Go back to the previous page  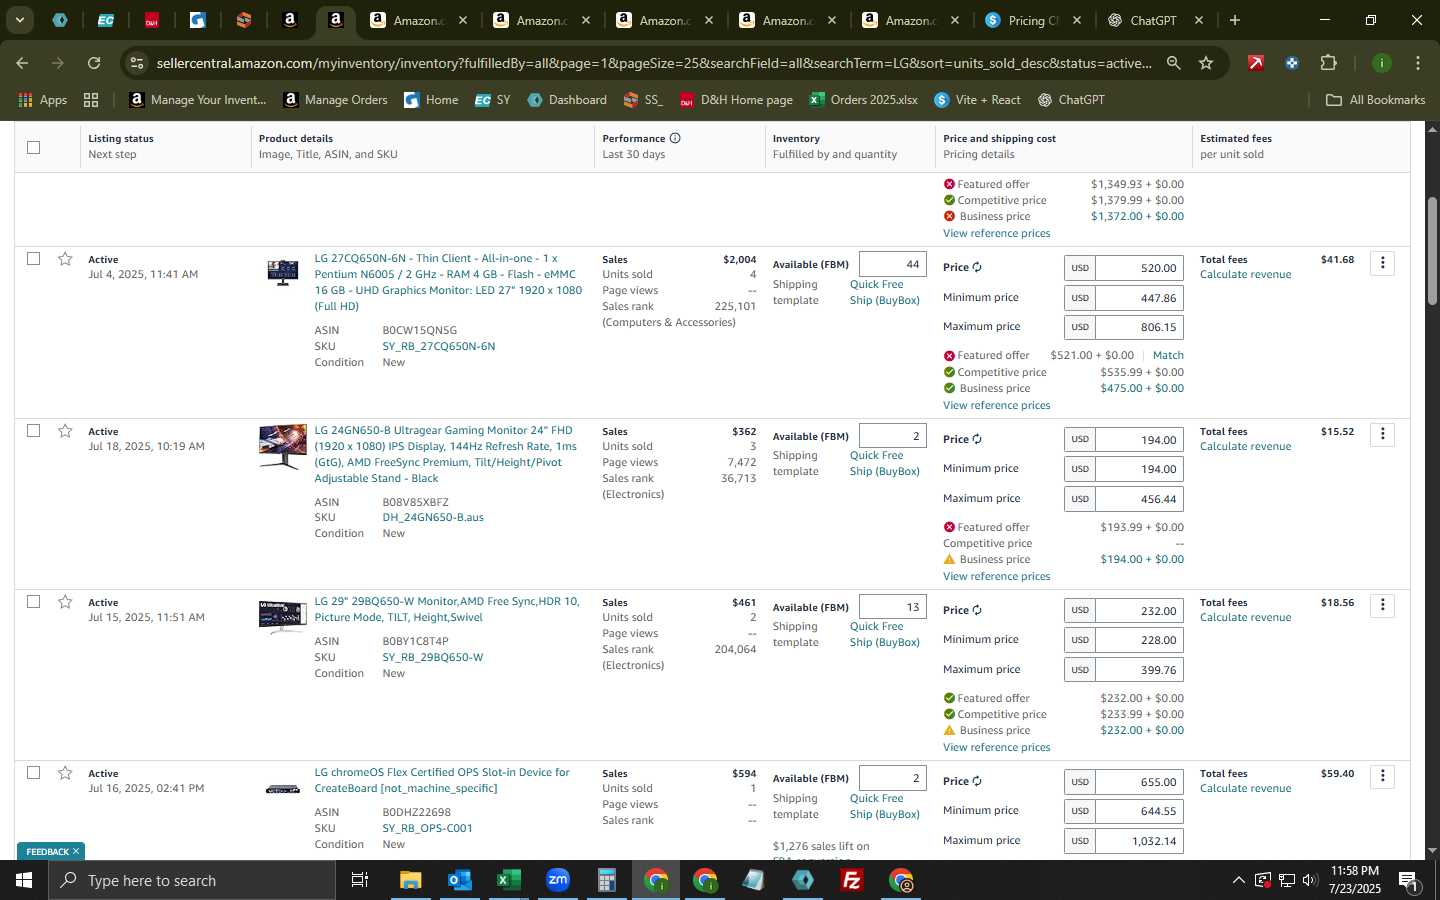(22, 63)
